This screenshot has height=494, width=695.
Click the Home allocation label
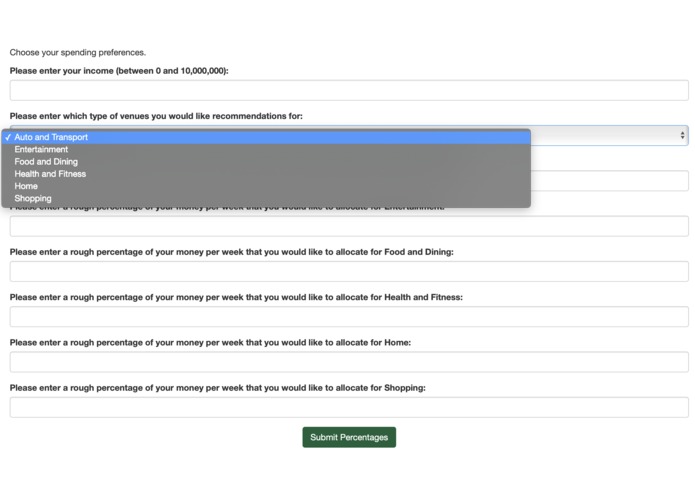pos(210,342)
